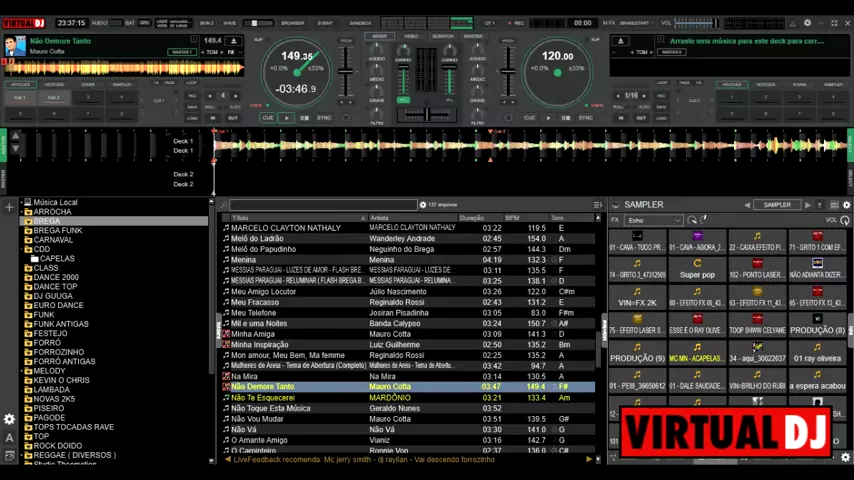Click the browser search input field
Viewport: 854px width, 480px height.
(x=323, y=205)
